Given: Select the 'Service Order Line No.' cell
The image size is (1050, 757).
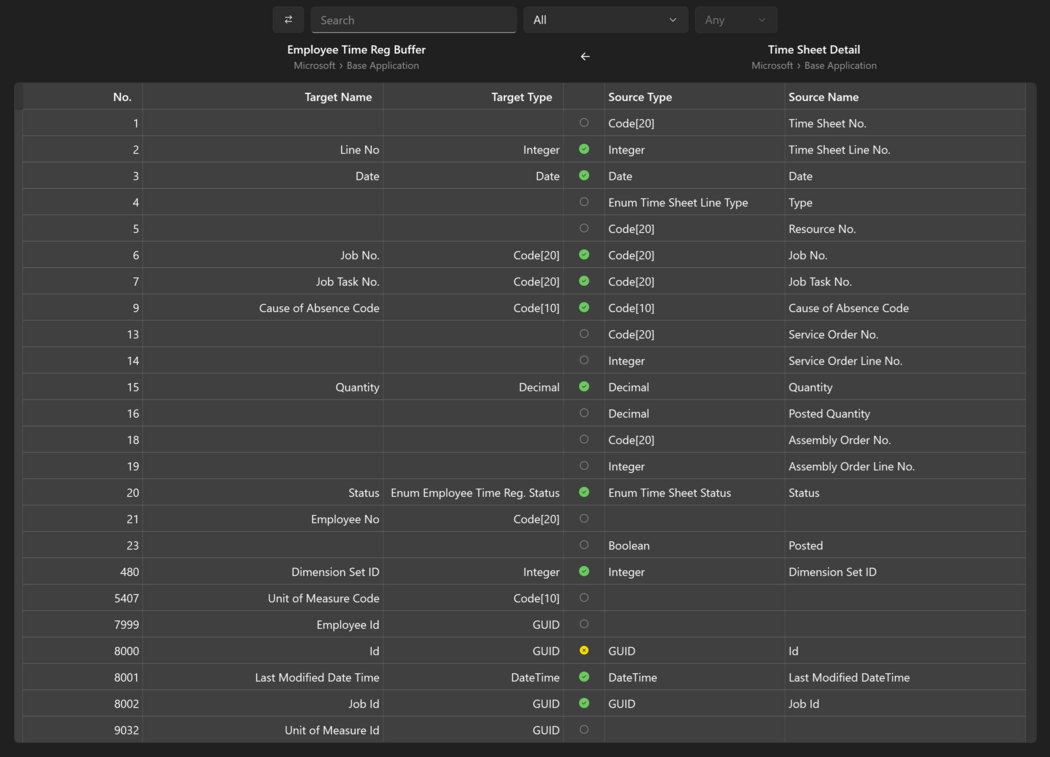Looking at the screenshot, I should 905,360.
